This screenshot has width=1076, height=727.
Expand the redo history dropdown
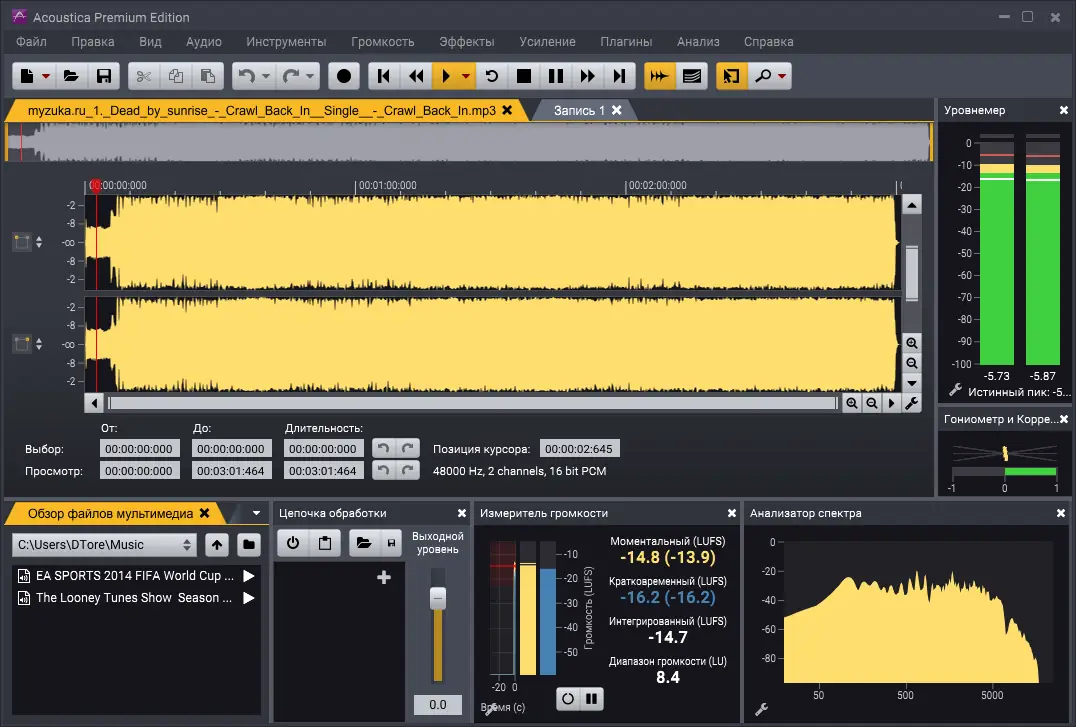tap(310, 76)
